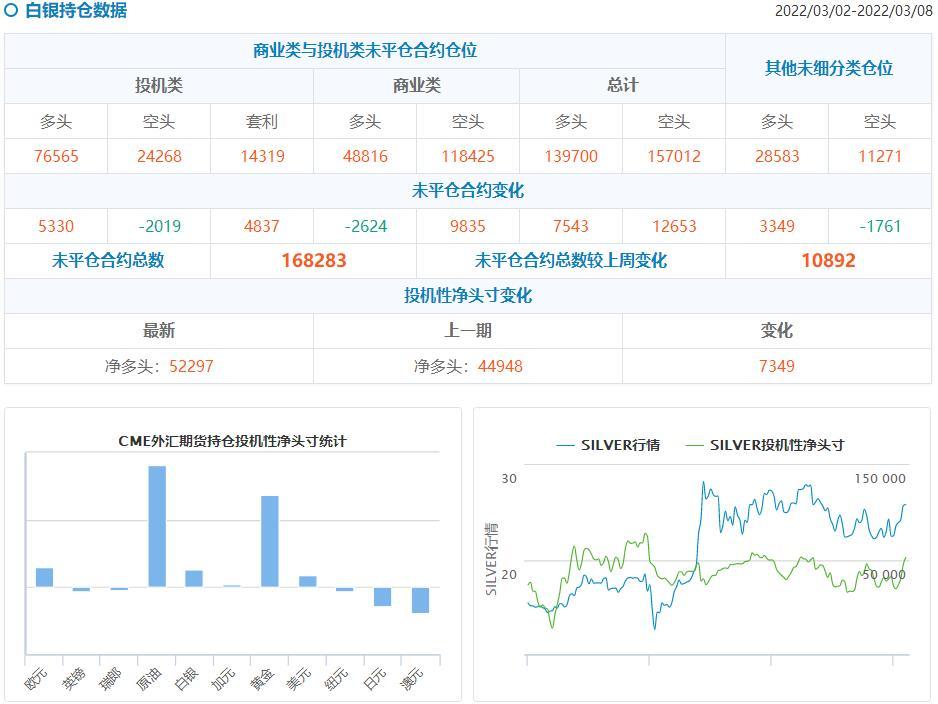Click the weekly change value 10892
The width and height of the screenshot is (938, 704).
(828, 261)
